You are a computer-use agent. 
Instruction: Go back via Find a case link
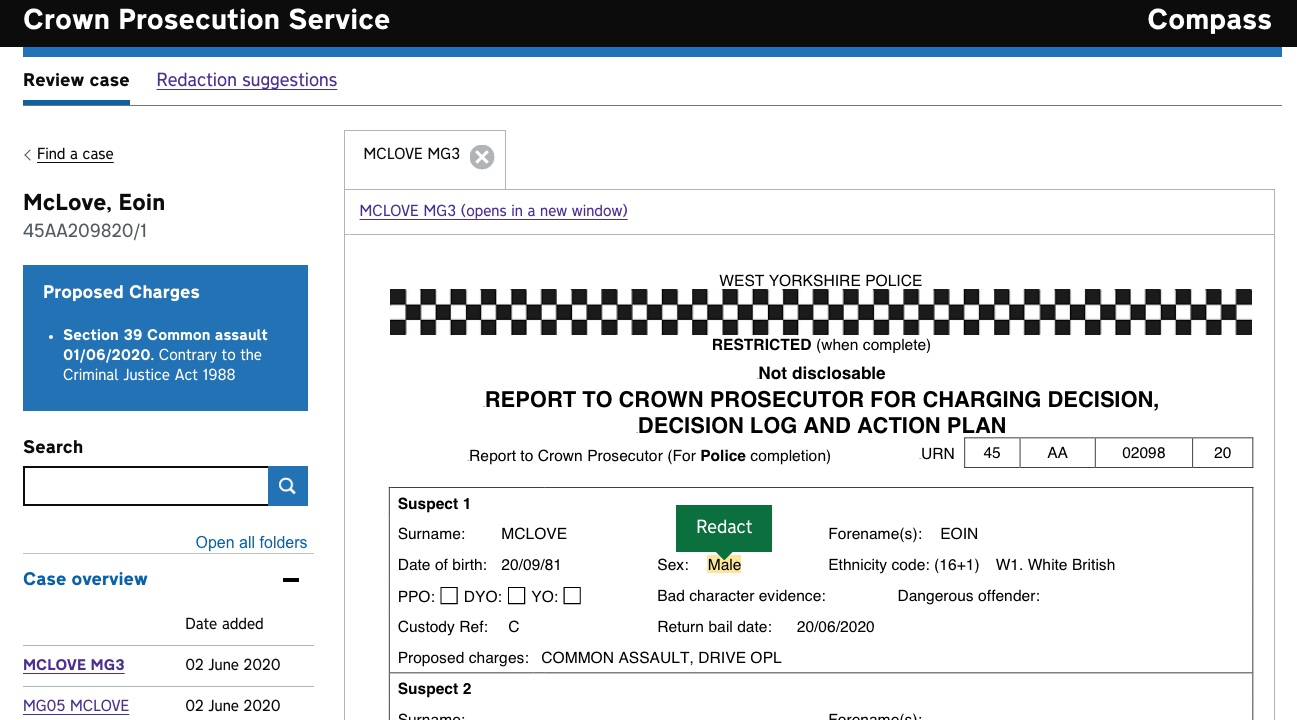[75, 154]
